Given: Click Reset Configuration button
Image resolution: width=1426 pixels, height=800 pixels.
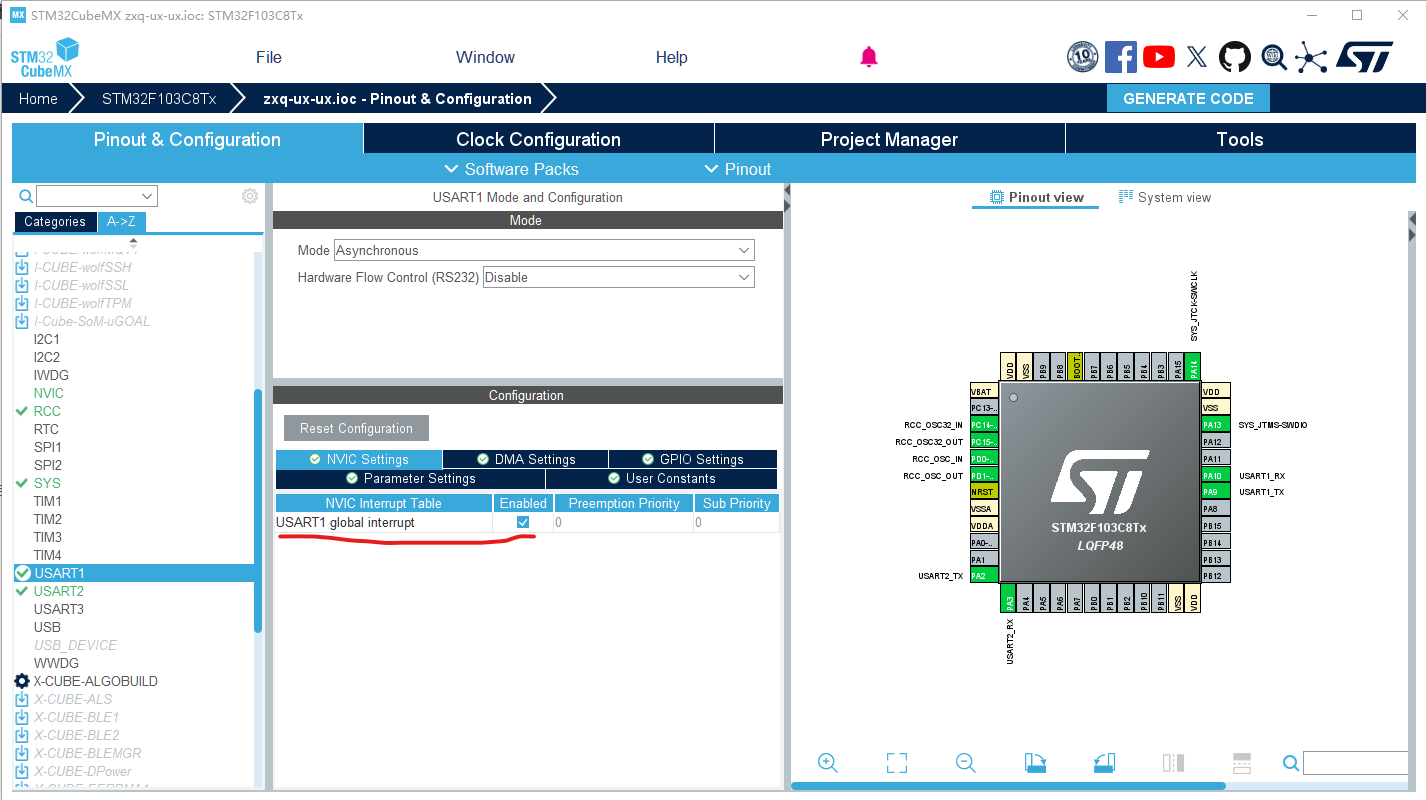Looking at the screenshot, I should coord(356,428).
